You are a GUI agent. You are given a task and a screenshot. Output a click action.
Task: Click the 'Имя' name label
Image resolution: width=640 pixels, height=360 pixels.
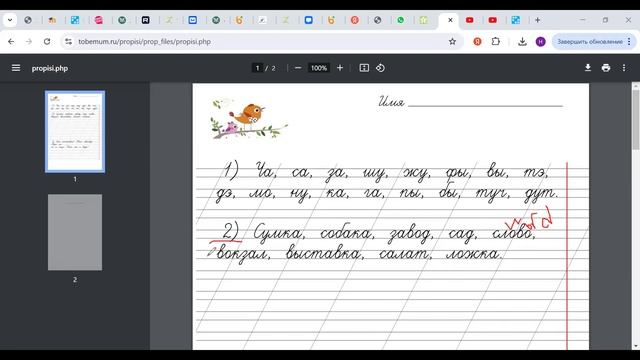point(391,102)
